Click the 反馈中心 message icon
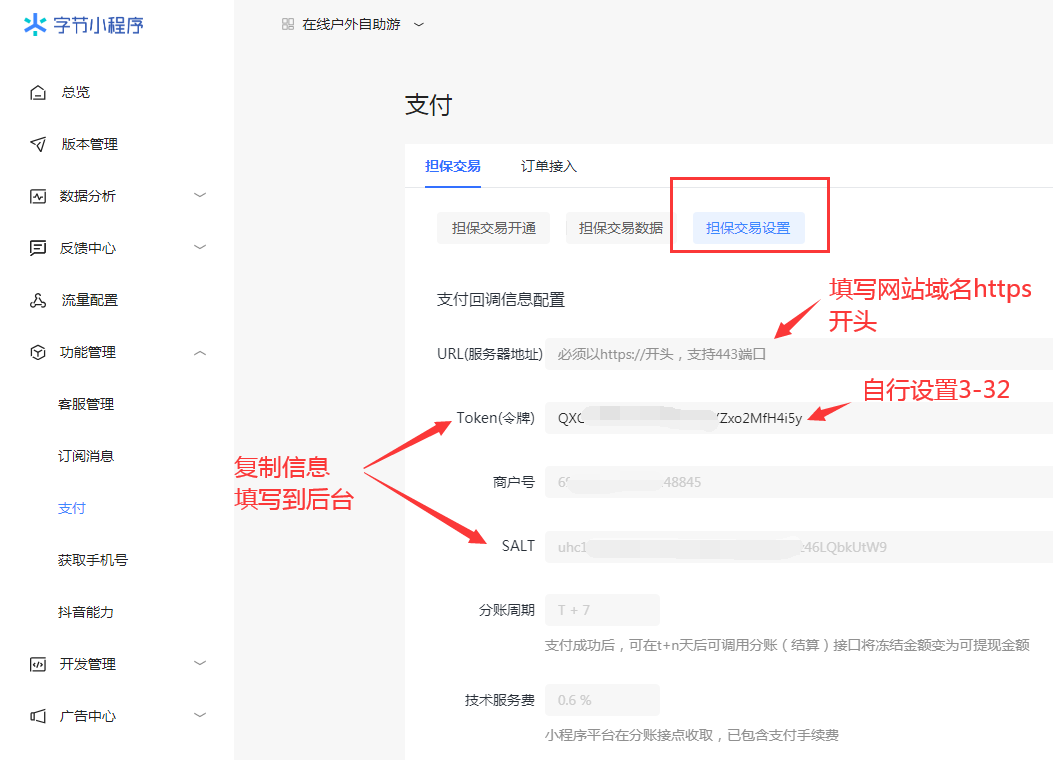 pos(38,248)
